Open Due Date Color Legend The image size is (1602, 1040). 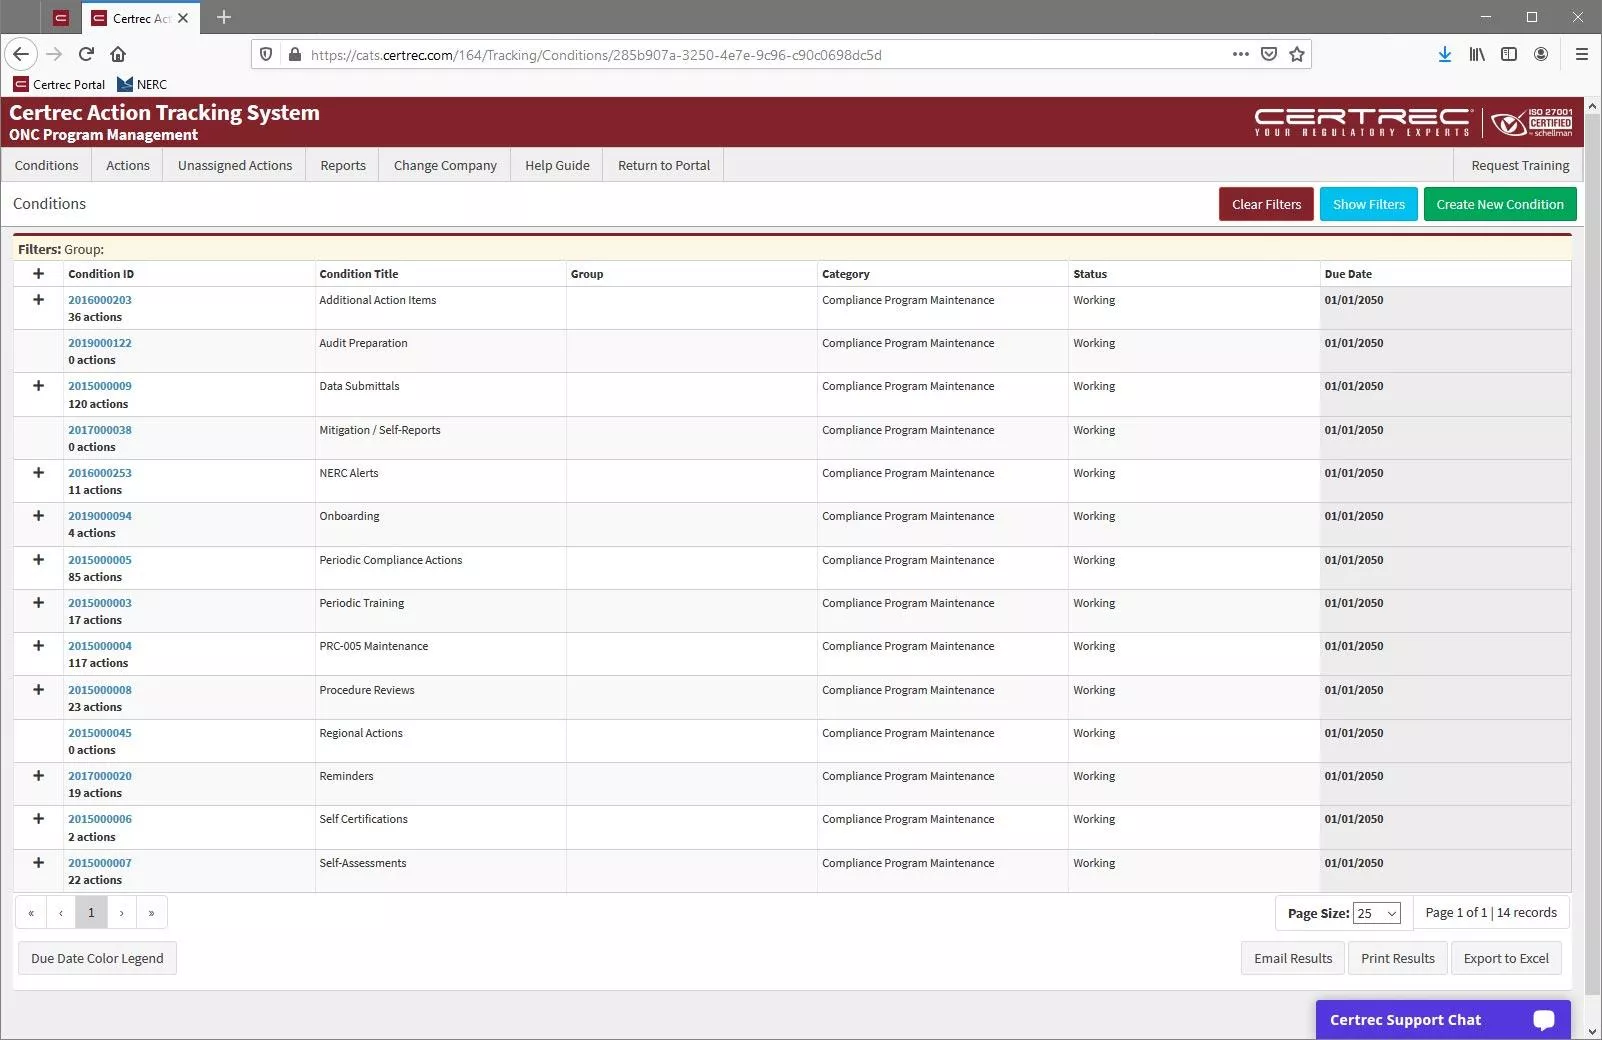tap(97, 958)
